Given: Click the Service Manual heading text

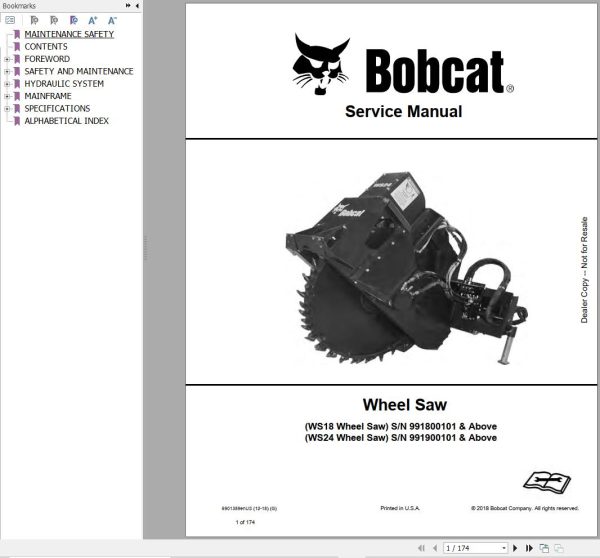Looking at the screenshot, I should pos(403,111).
